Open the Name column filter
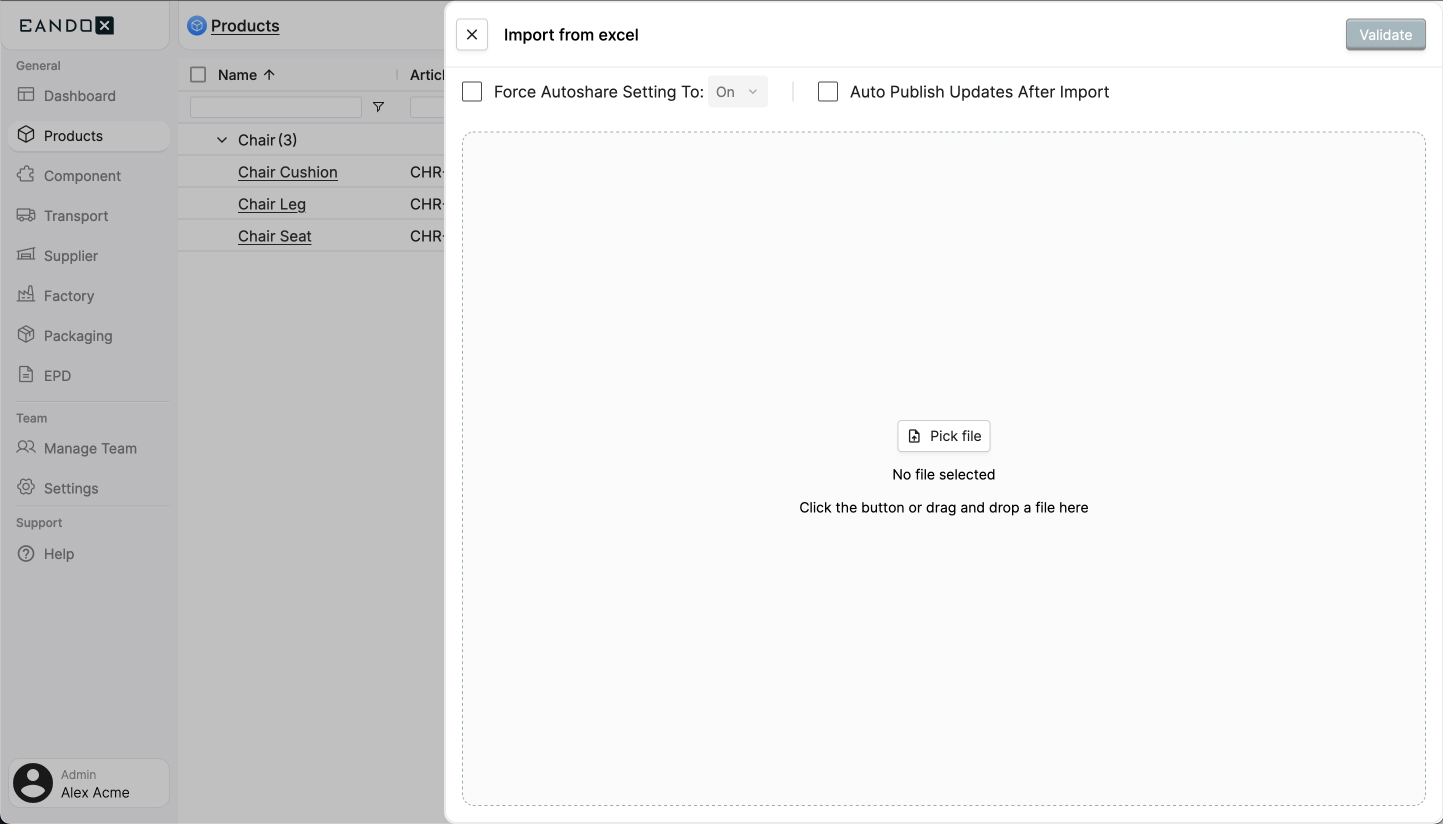The height and width of the screenshot is (824, 1443). [x=378, y=106]
